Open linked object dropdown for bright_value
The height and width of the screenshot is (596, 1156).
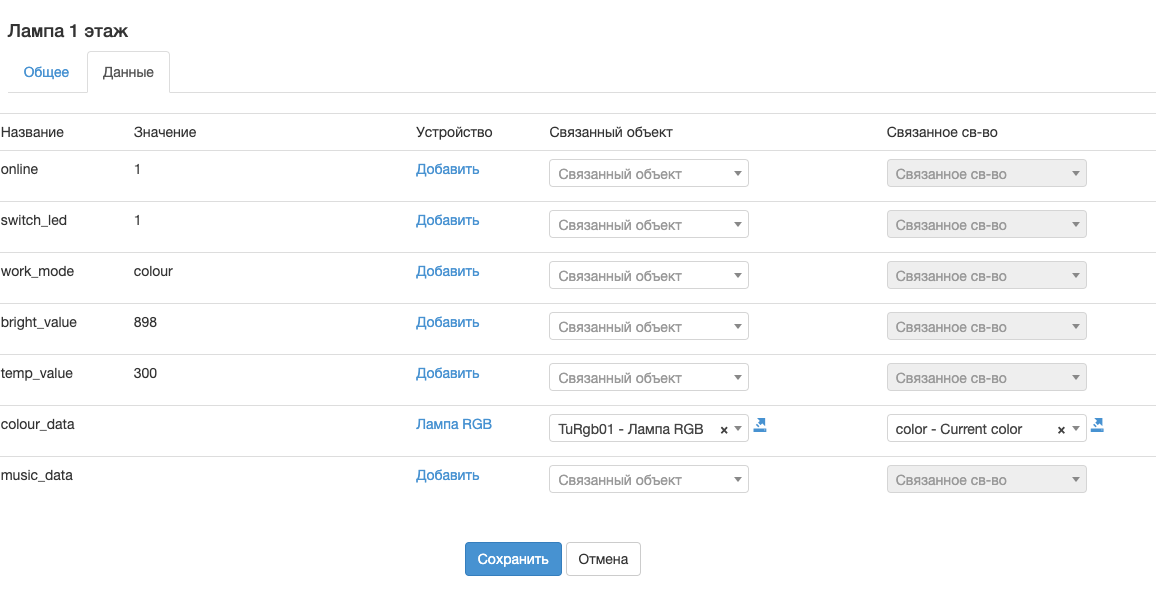click(648, 327)
